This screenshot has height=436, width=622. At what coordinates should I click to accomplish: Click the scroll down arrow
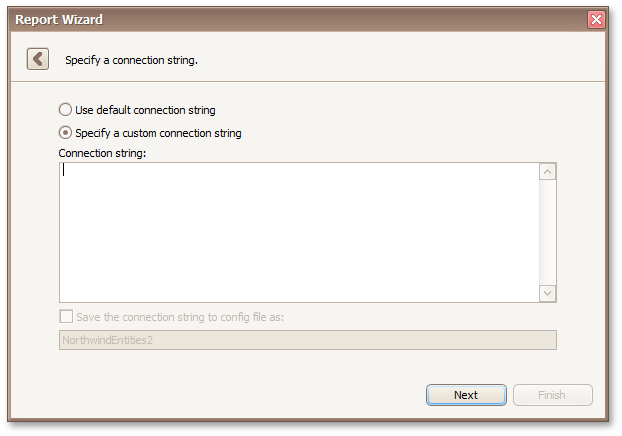(547, 293)
